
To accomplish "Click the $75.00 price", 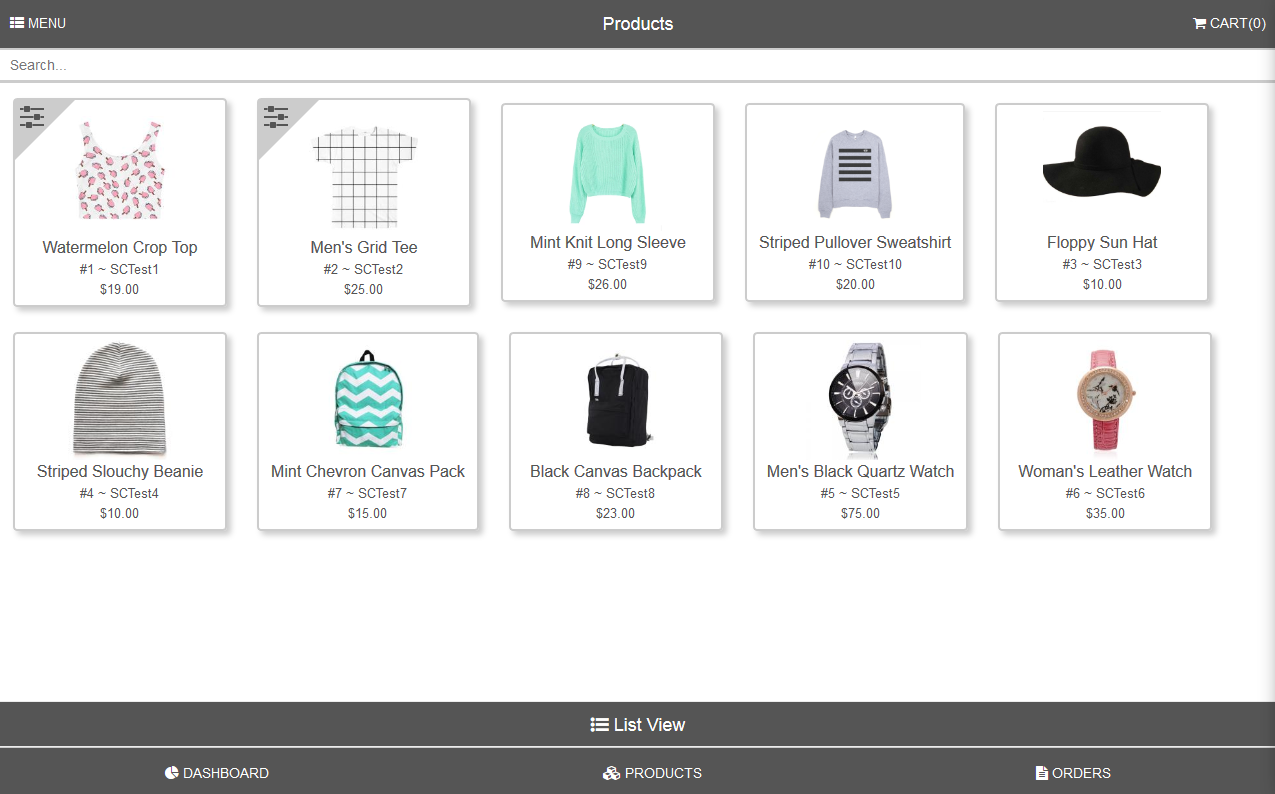I will pos(860,513).
